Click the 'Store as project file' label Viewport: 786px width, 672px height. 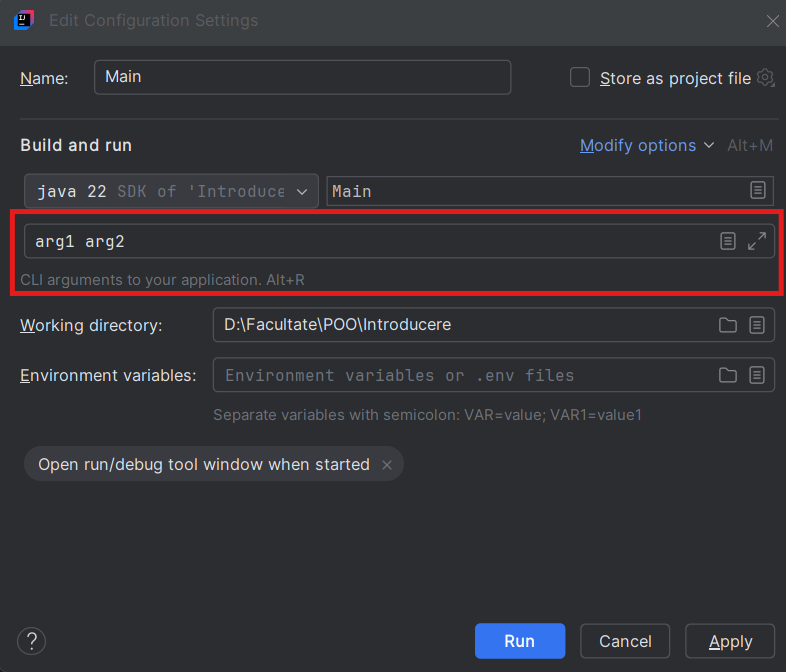coord(675,78)
